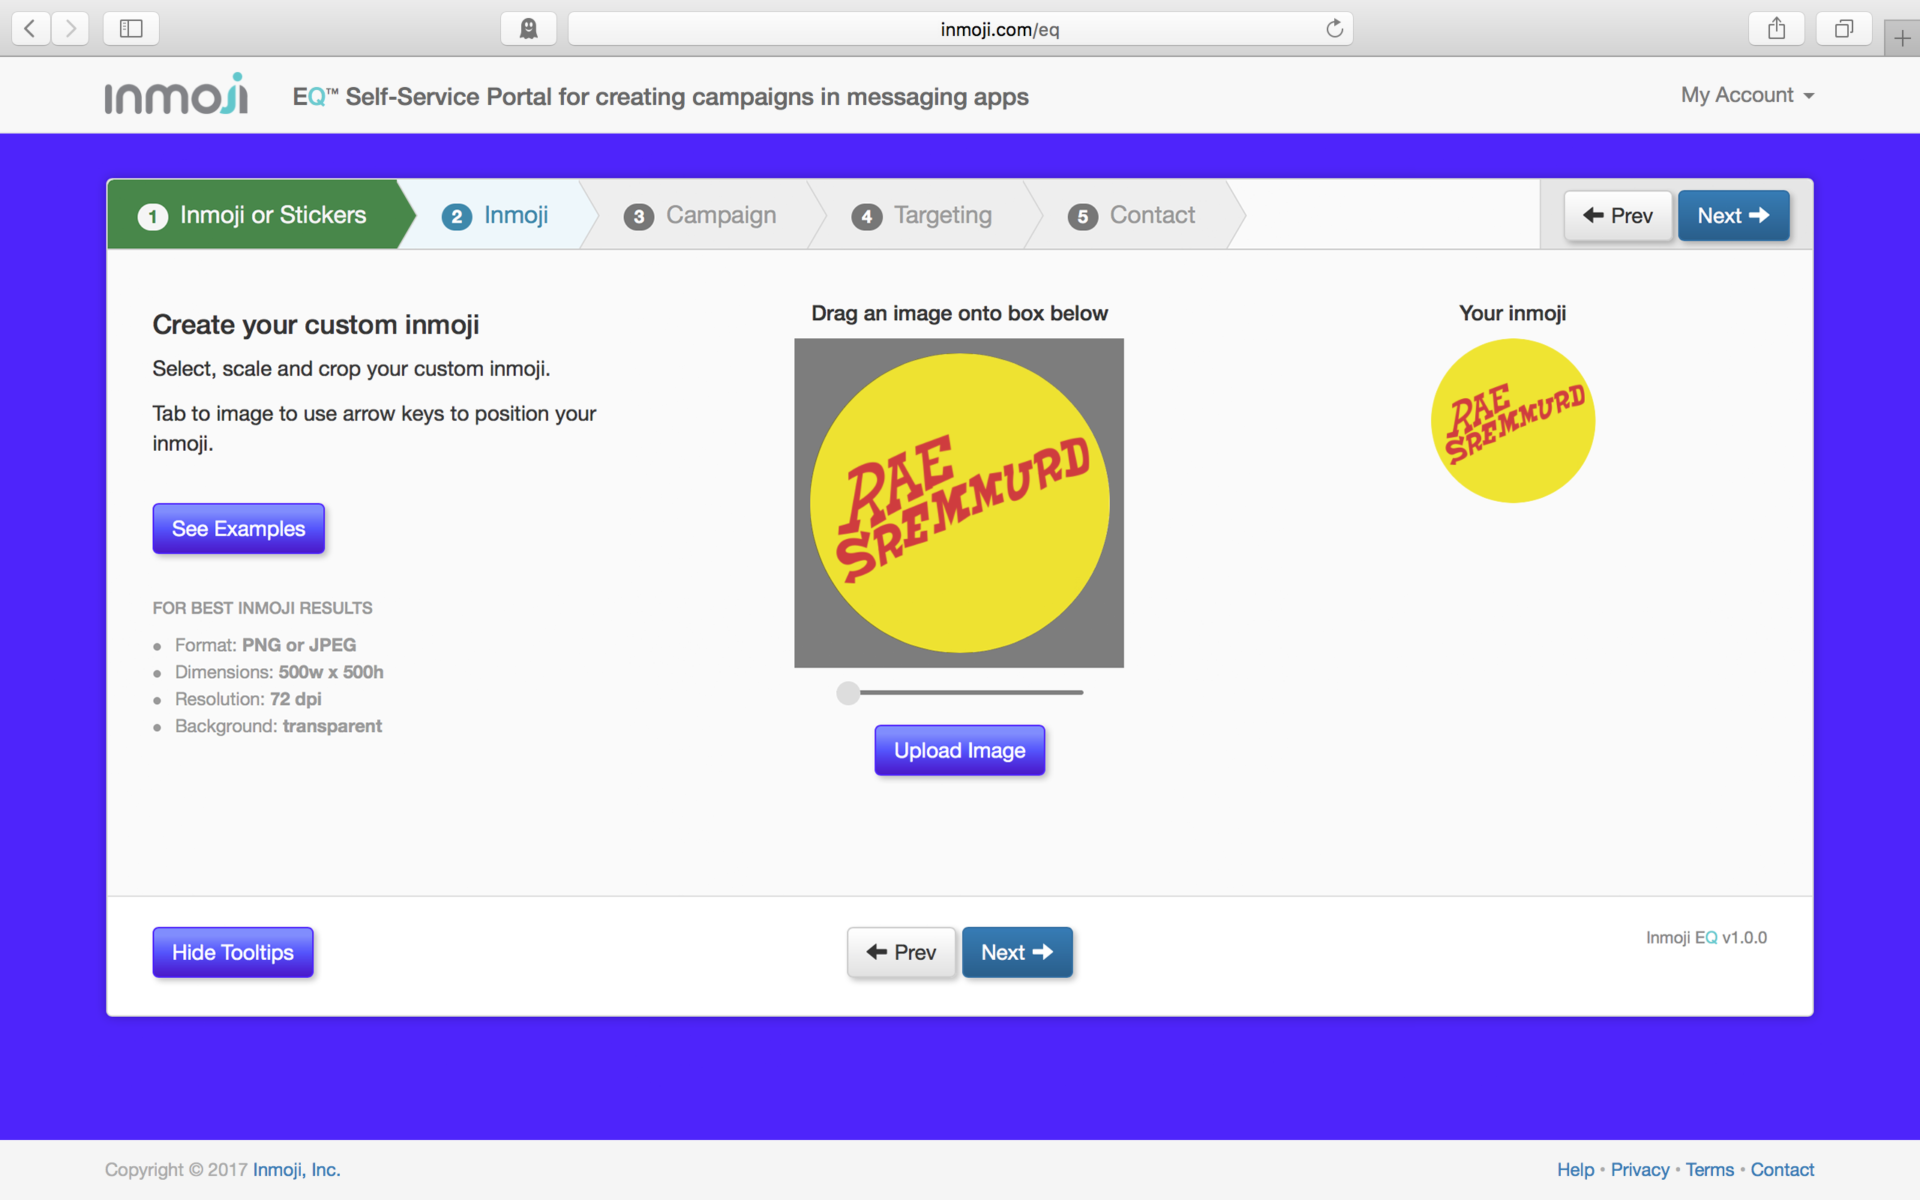1920x1200 pixels.
Task: Click the inmoji logo
Action: coord(176,94)
